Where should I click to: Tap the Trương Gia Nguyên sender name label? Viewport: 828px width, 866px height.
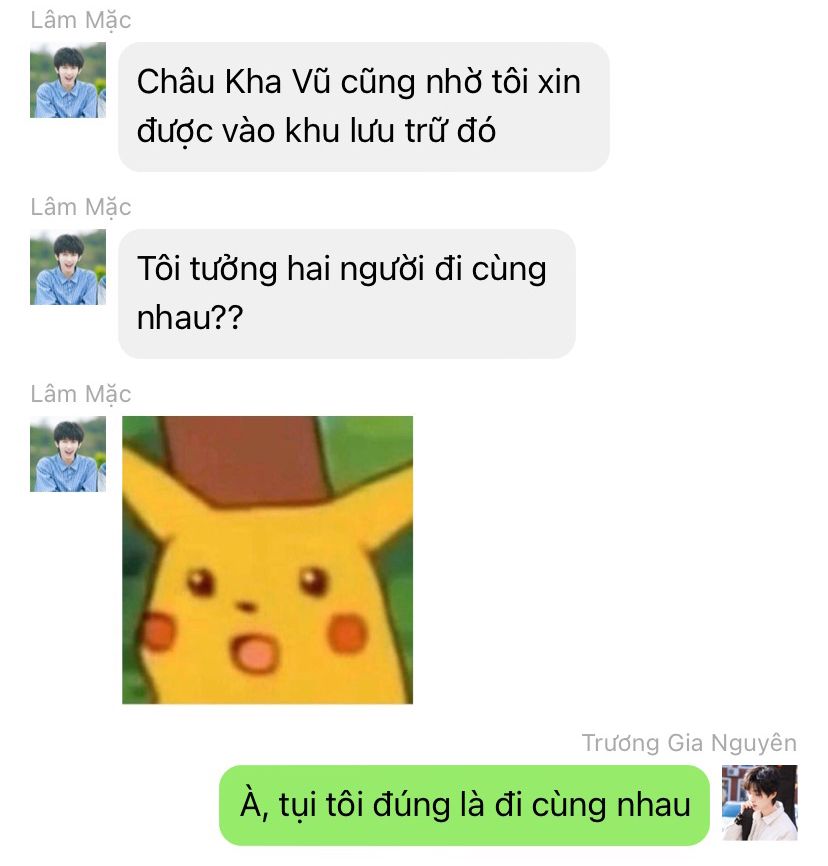point(689,743)
